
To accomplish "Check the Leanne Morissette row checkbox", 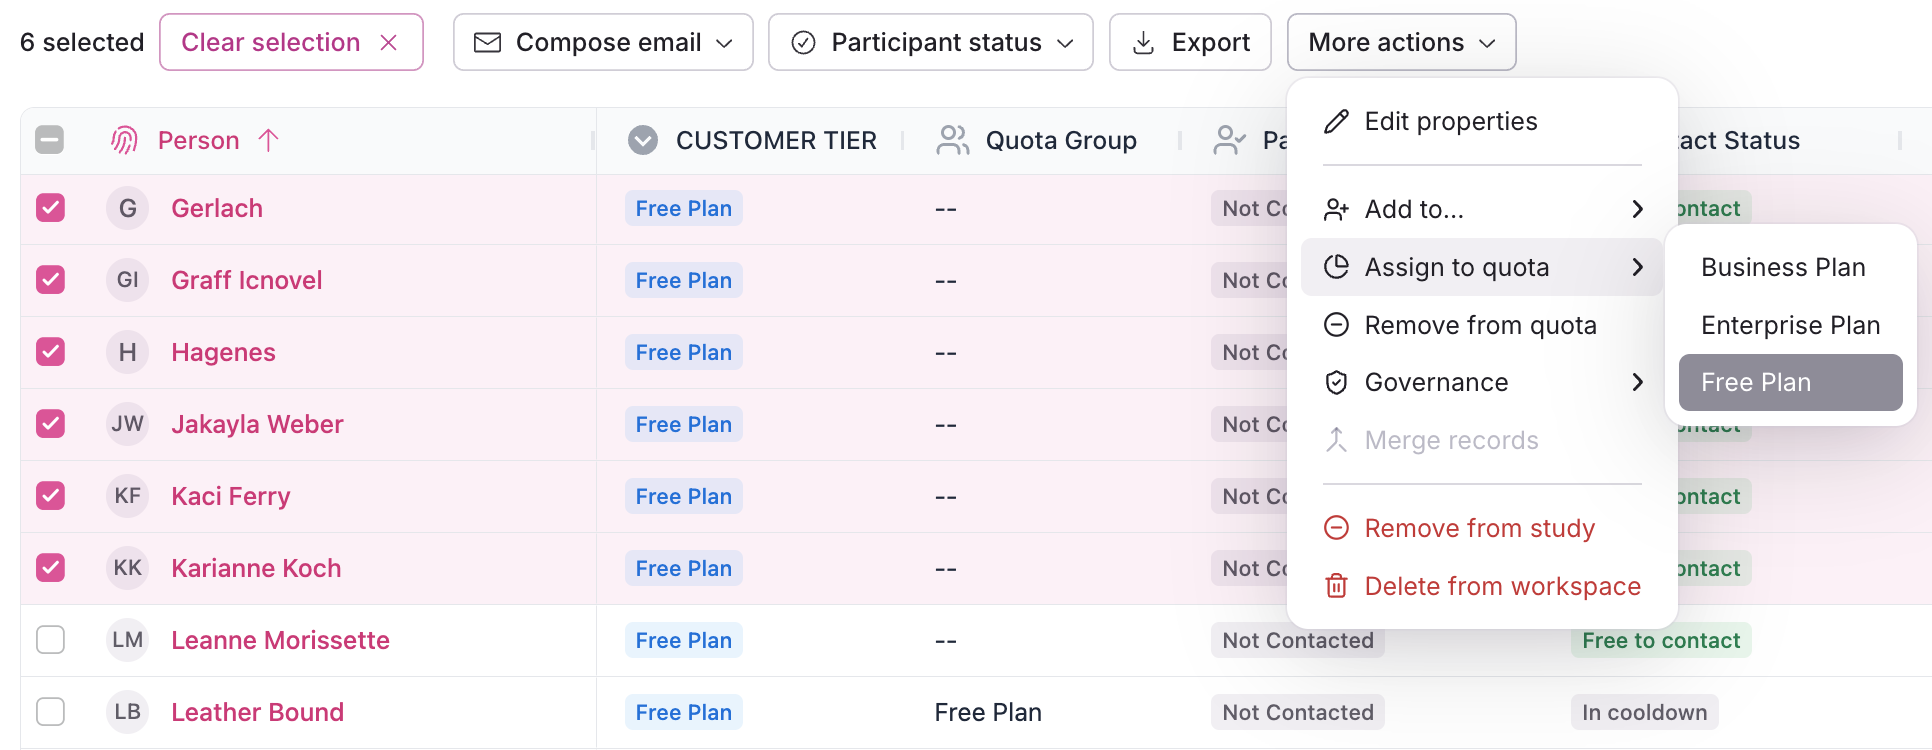I will (50, 640).
